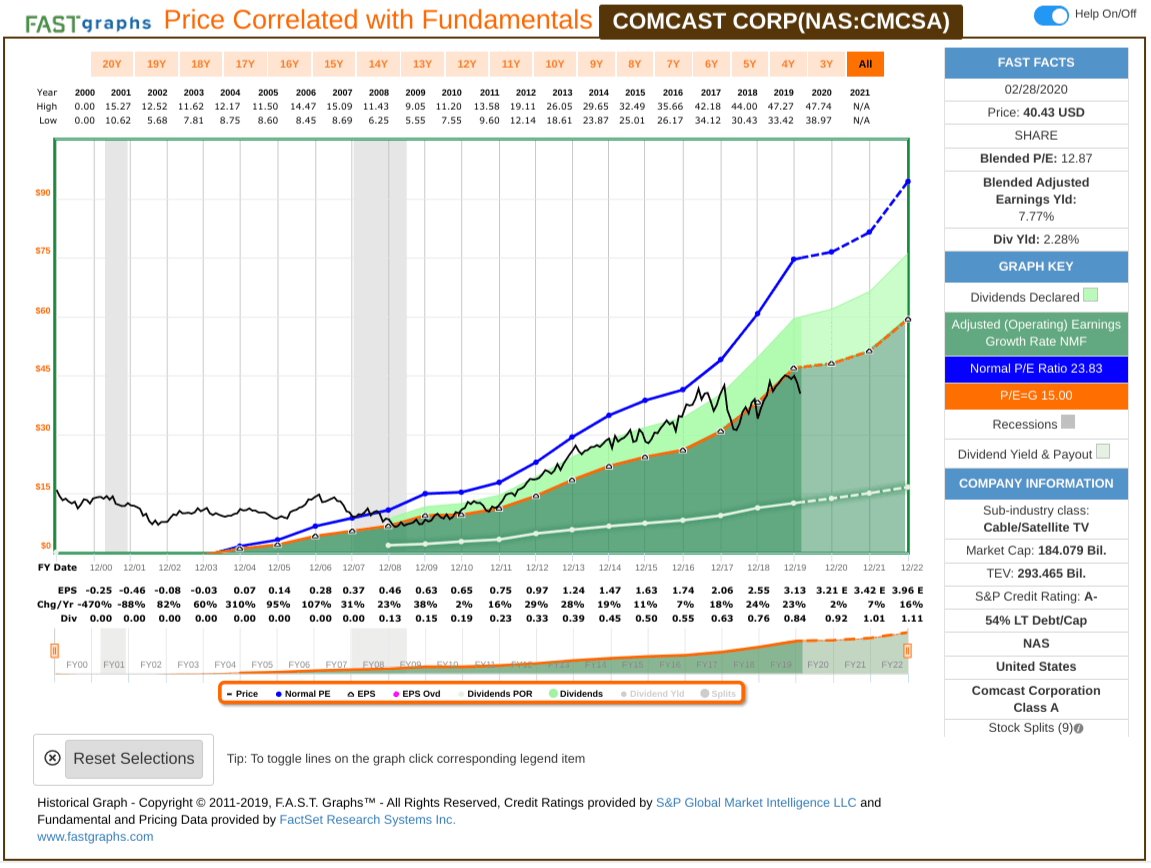This screenshot has height=868, width=1151.
Task: Select the 12Y range tab
Action: [467, 64]
